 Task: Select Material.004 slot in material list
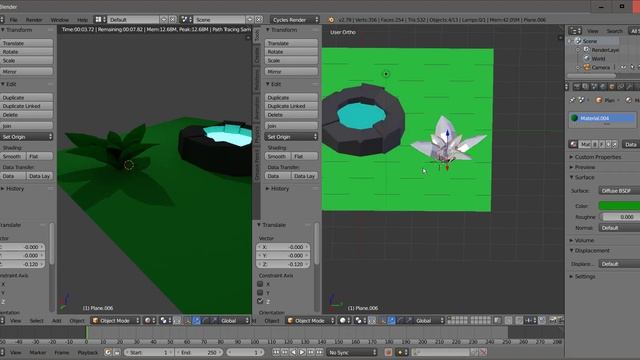602,118
